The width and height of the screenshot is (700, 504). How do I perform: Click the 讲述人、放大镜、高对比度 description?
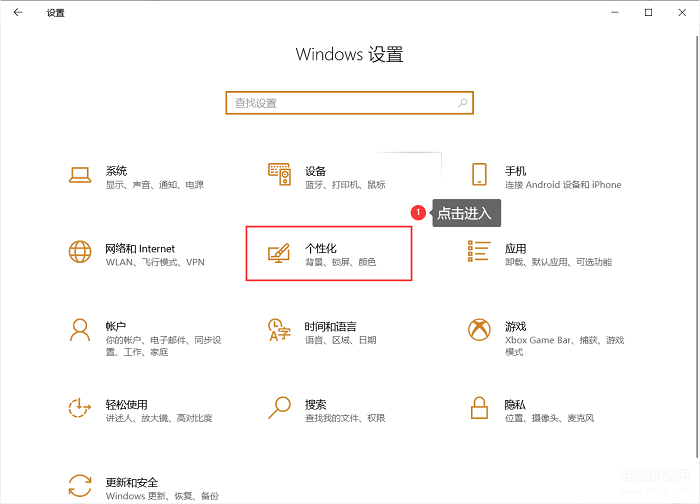point(159,418)
